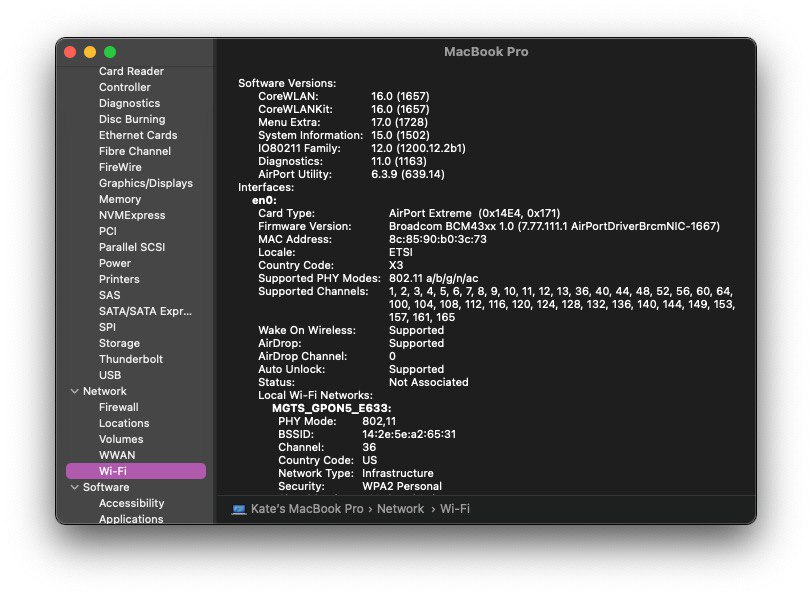The height and width of the screenshot is (598, 812).
Task: Click Kate's MacBook Pro in path bar
Action: 307,509
